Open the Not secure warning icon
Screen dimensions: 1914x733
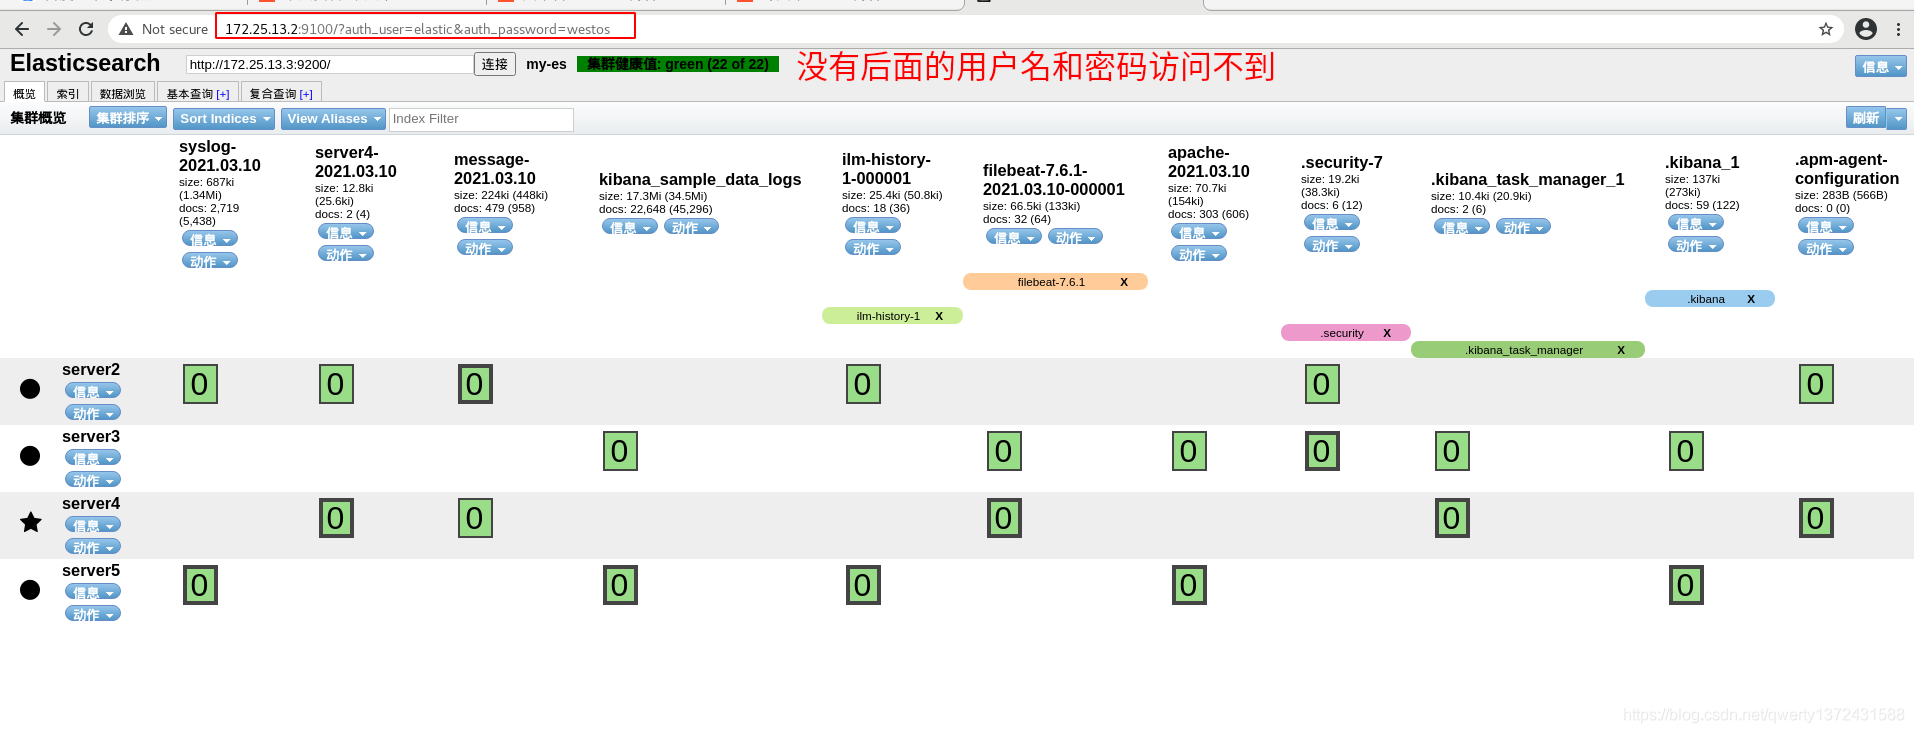point(126,29)
